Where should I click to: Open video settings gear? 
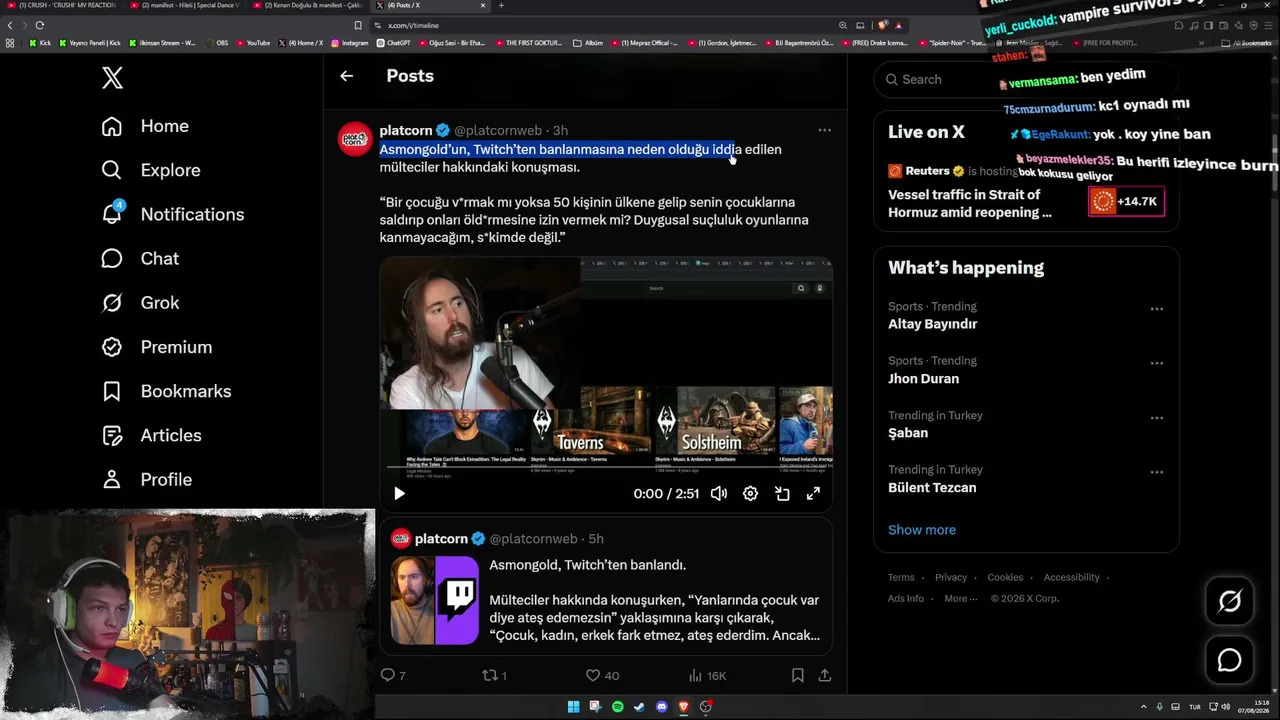point(750,493)
